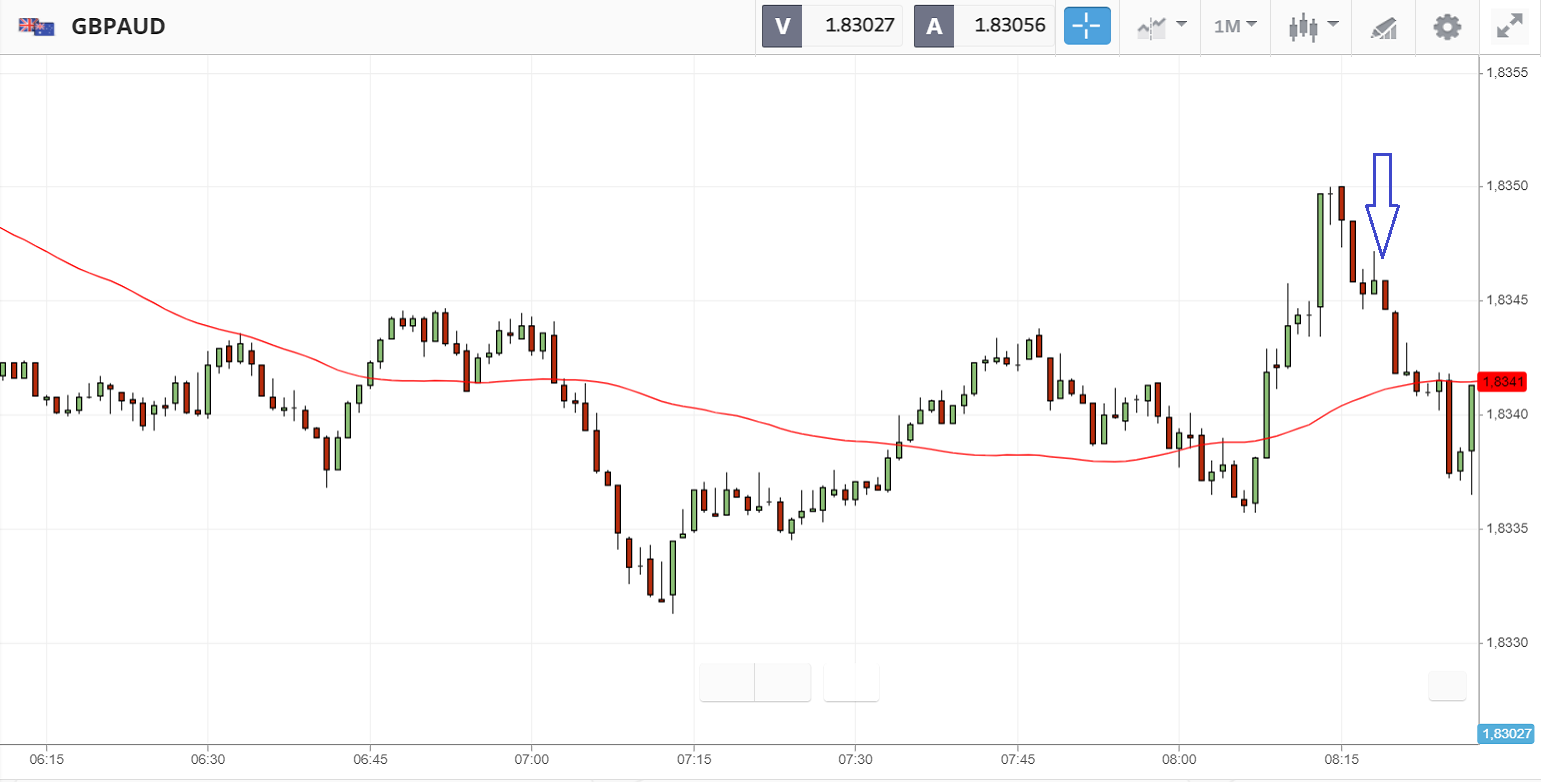Expand the chart to fullscreen
1541x782 pixels.
coord(1508,27)
